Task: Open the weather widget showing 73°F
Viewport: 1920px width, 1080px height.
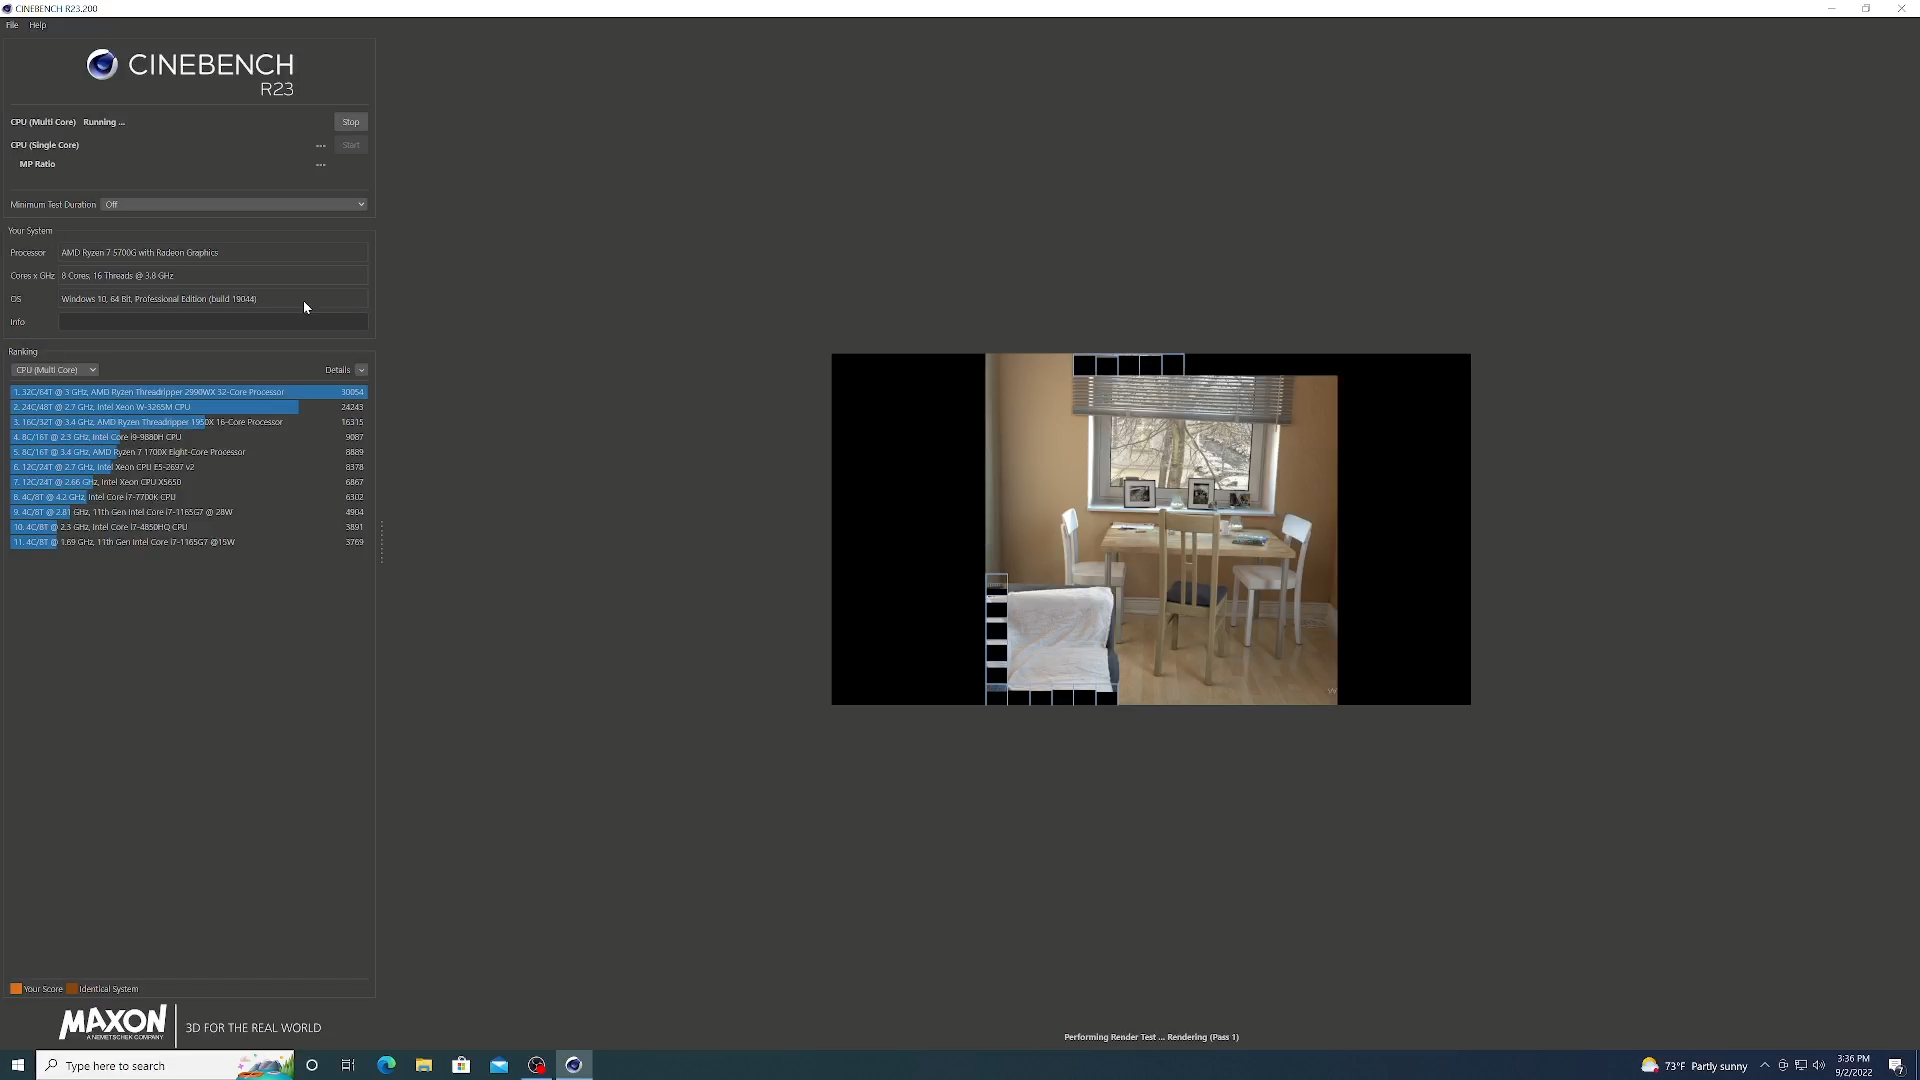Action: (1694, 1066)
